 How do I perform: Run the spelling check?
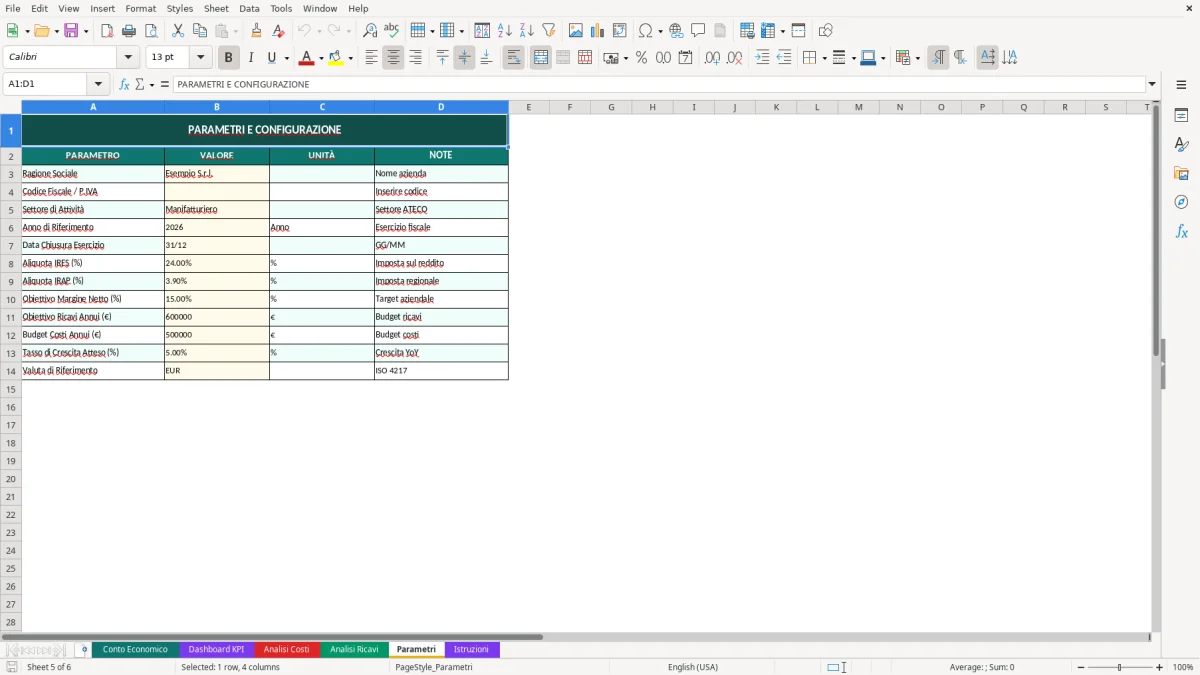click(x=392, y=31)
